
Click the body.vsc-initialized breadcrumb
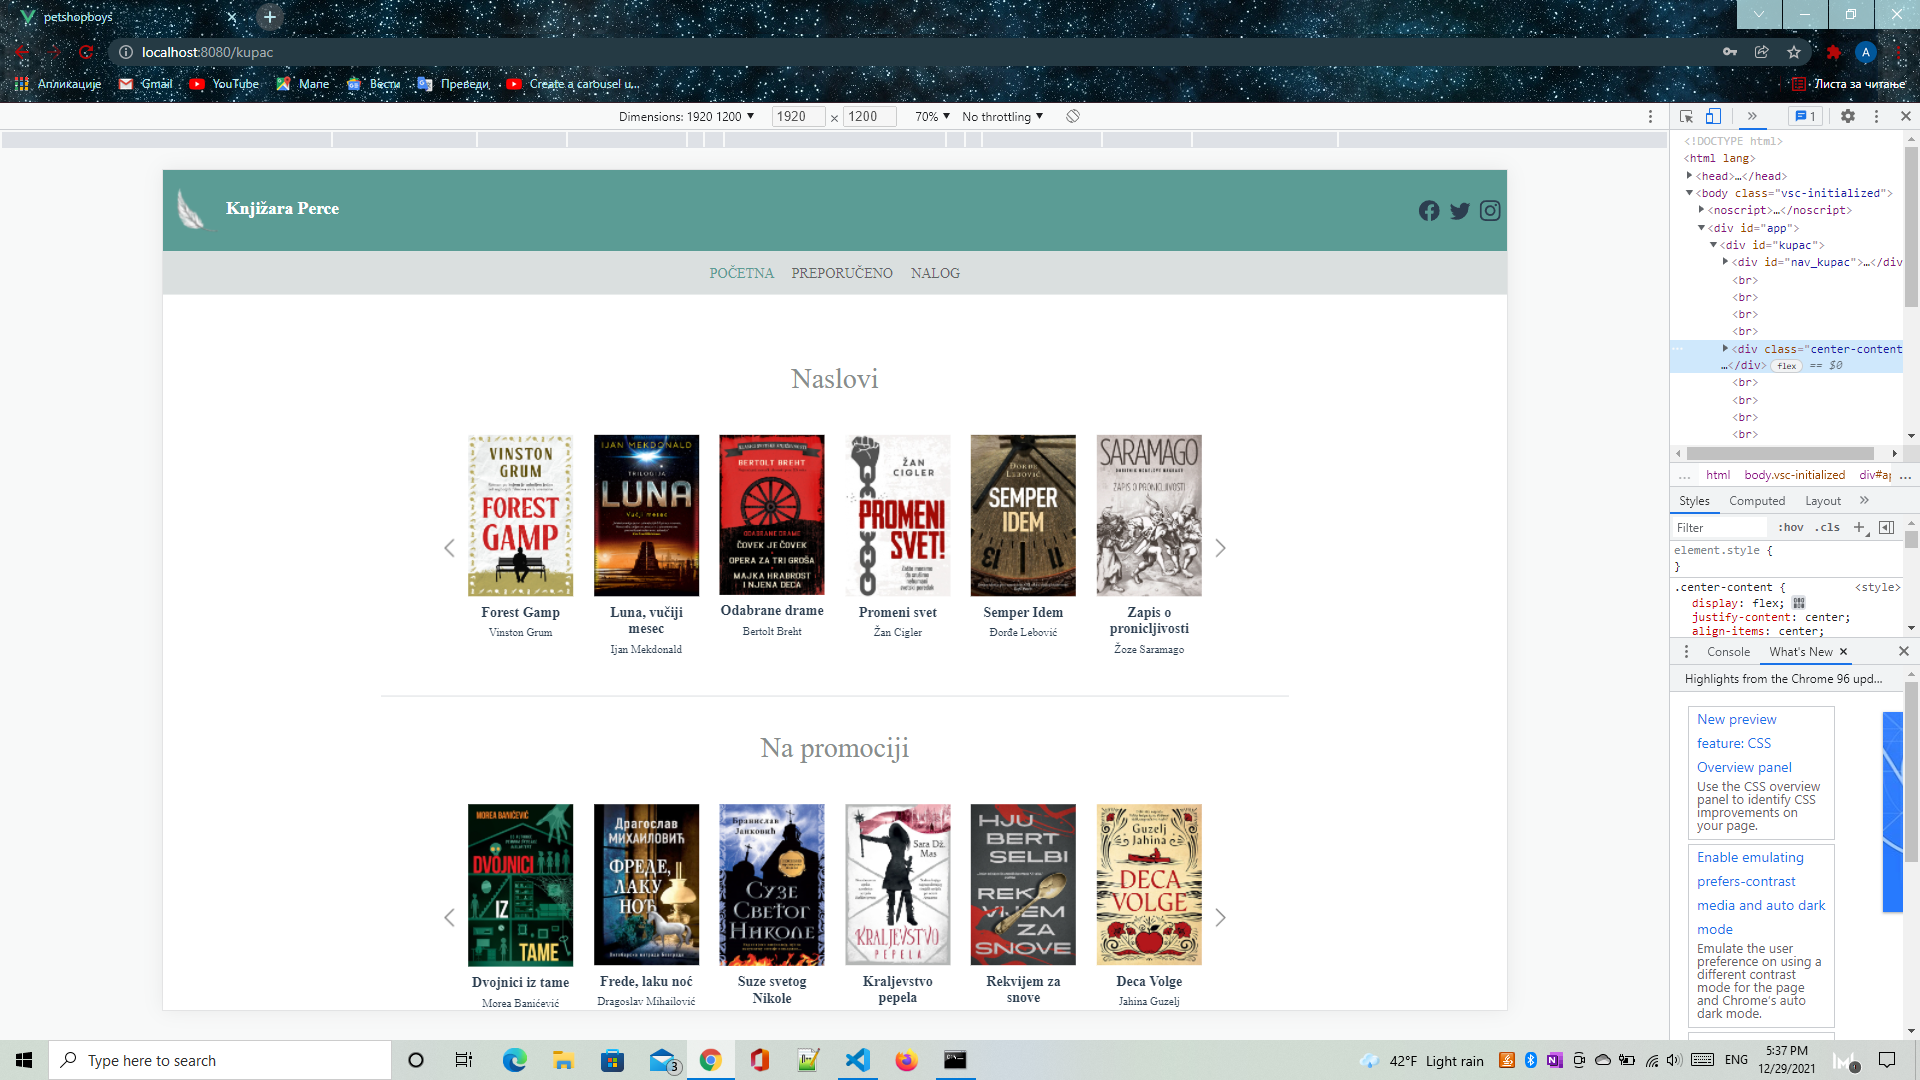tap(1794, 475)
